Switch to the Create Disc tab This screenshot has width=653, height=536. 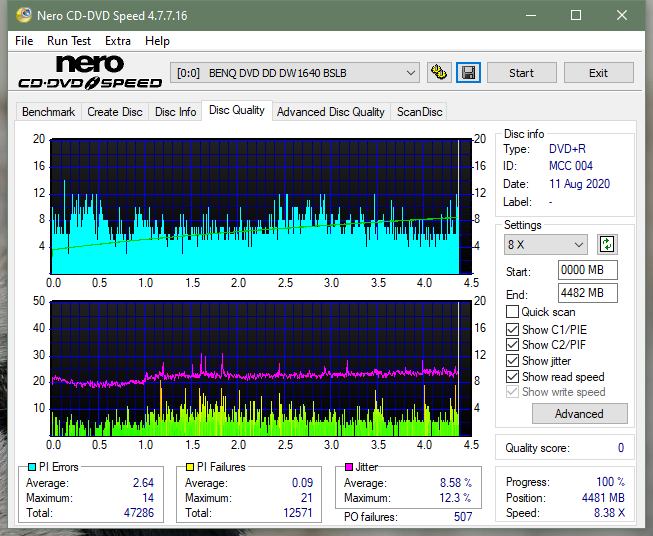(x=115, y=112)
